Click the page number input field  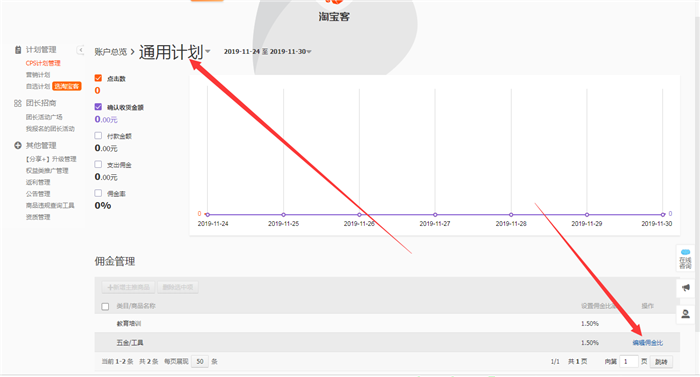[x=629, y=361]
